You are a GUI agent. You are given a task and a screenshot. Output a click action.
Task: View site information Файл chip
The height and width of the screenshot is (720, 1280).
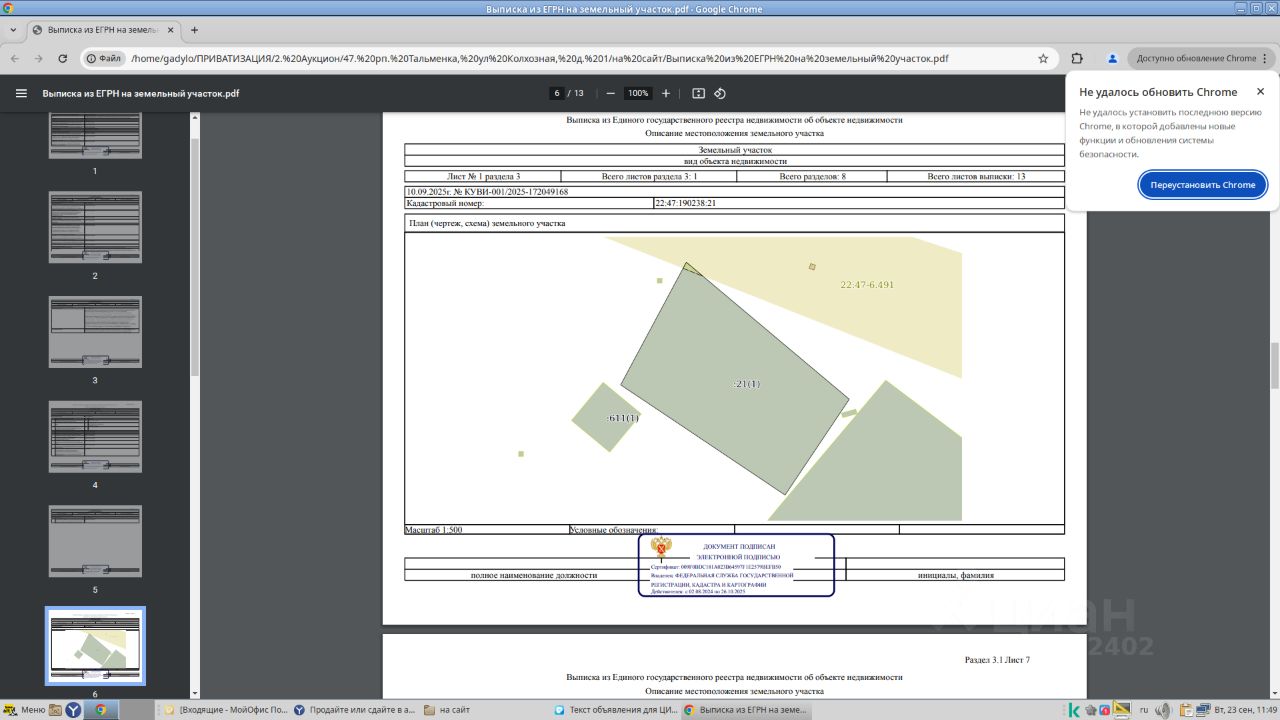pos(104,58)
